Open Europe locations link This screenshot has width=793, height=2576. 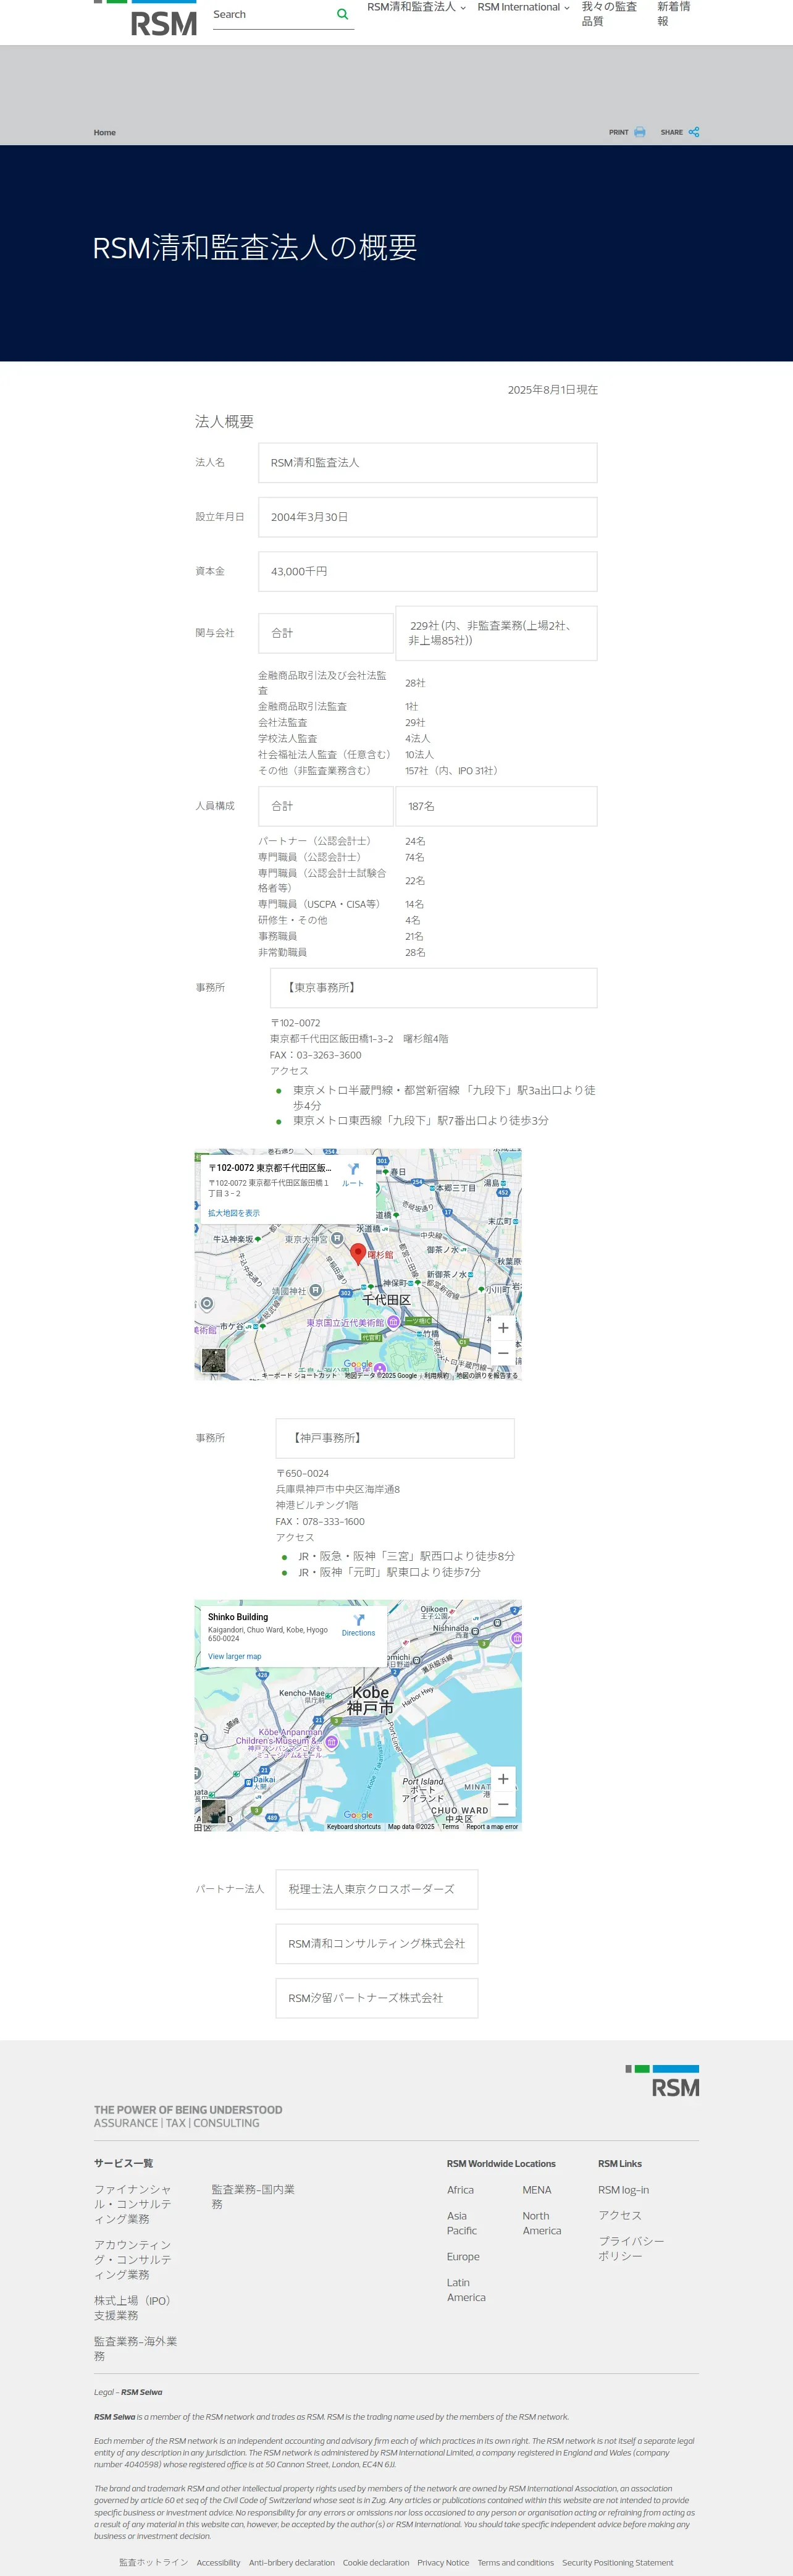pyautogui.click(x=463, y=2256)
